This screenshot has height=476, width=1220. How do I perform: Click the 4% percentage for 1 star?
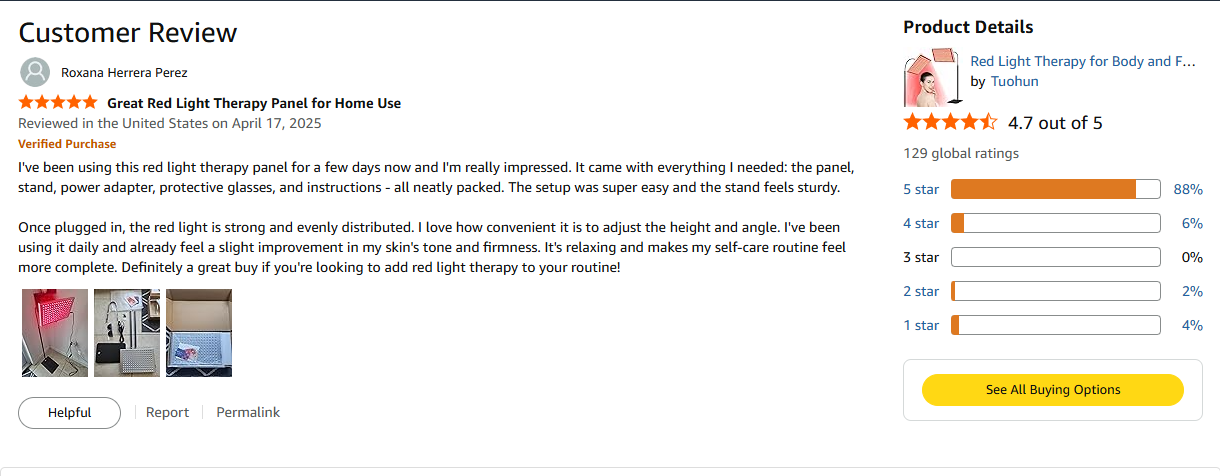[1192, 325]
